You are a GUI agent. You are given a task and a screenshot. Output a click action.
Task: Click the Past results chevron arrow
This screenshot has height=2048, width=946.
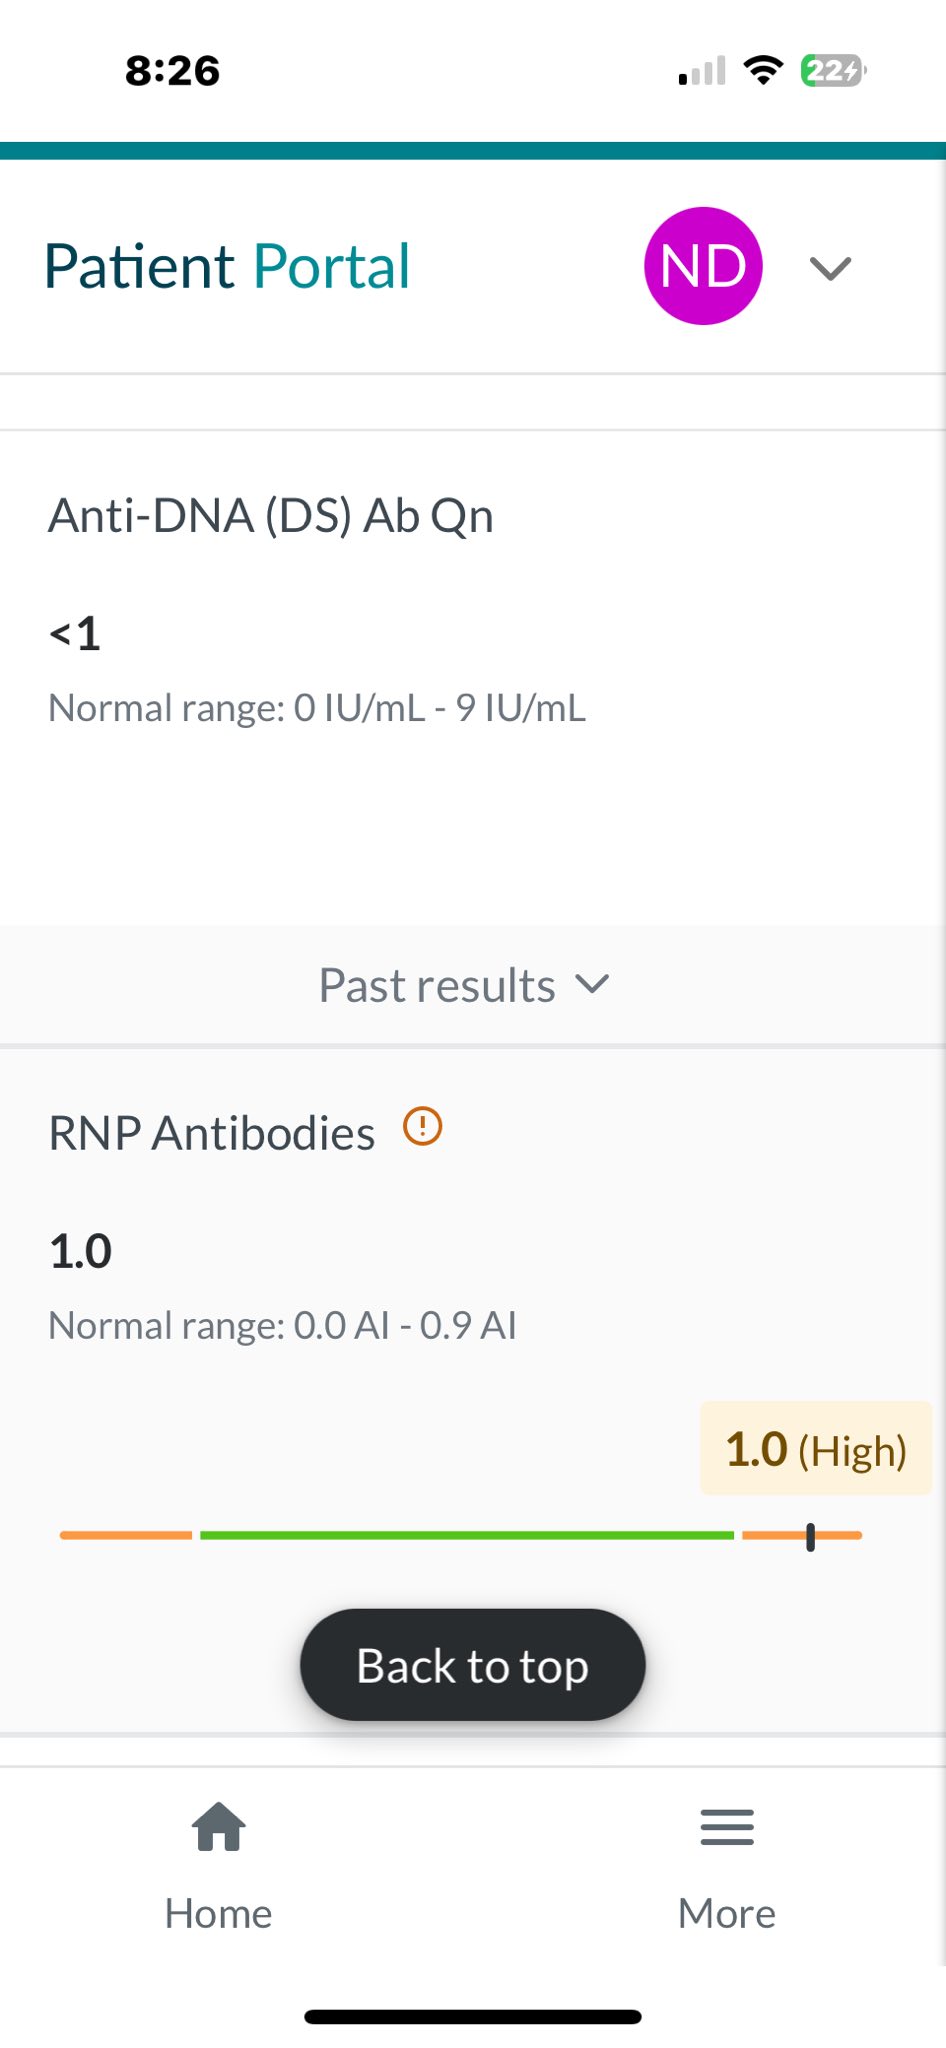[x=592, y=985]
